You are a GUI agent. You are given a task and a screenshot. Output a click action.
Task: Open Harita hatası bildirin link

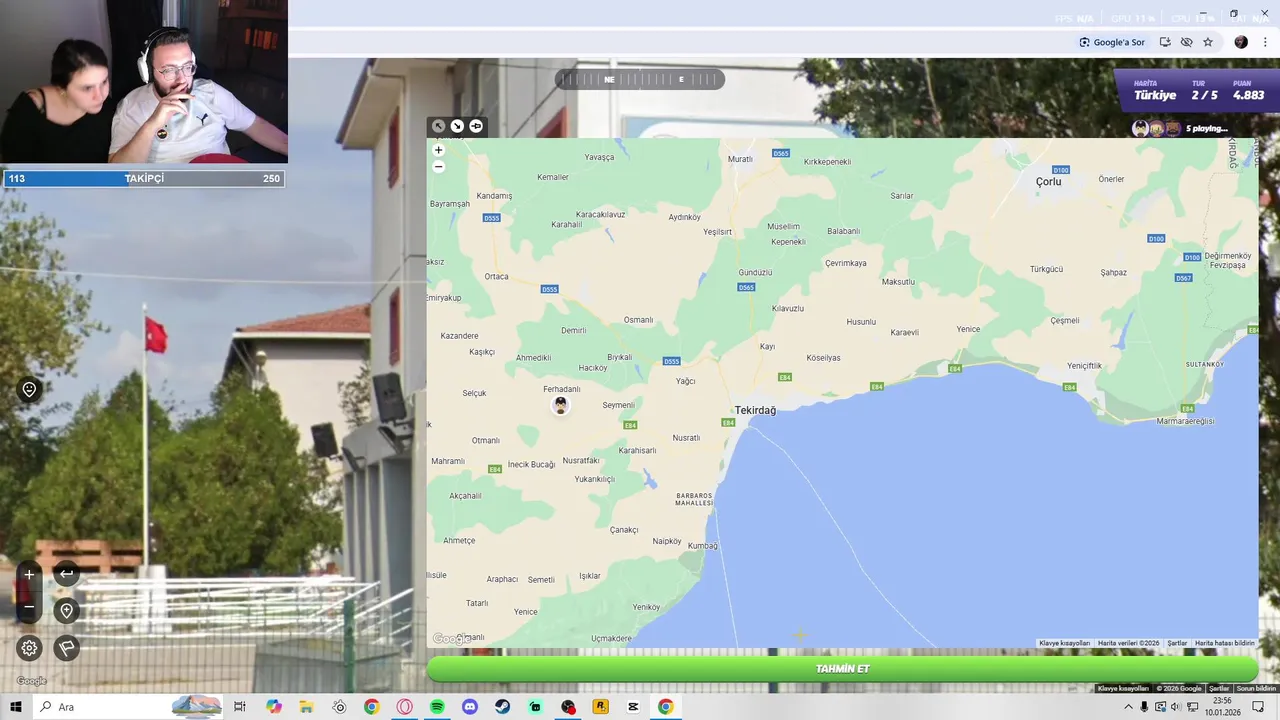pyautogui.click(x=1224, y=643)
